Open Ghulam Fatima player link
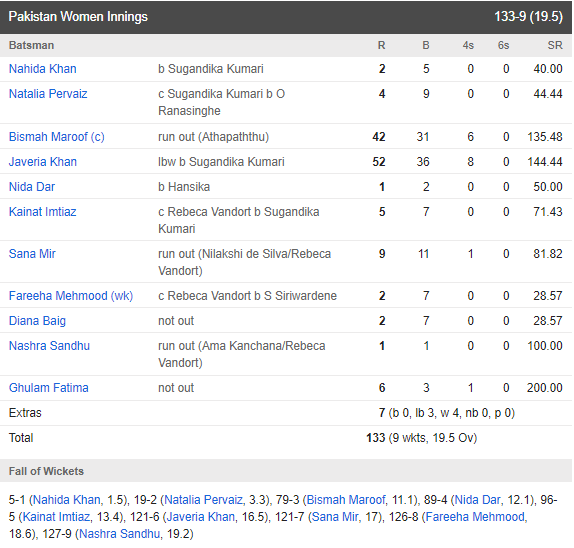 tap(49, 388)
